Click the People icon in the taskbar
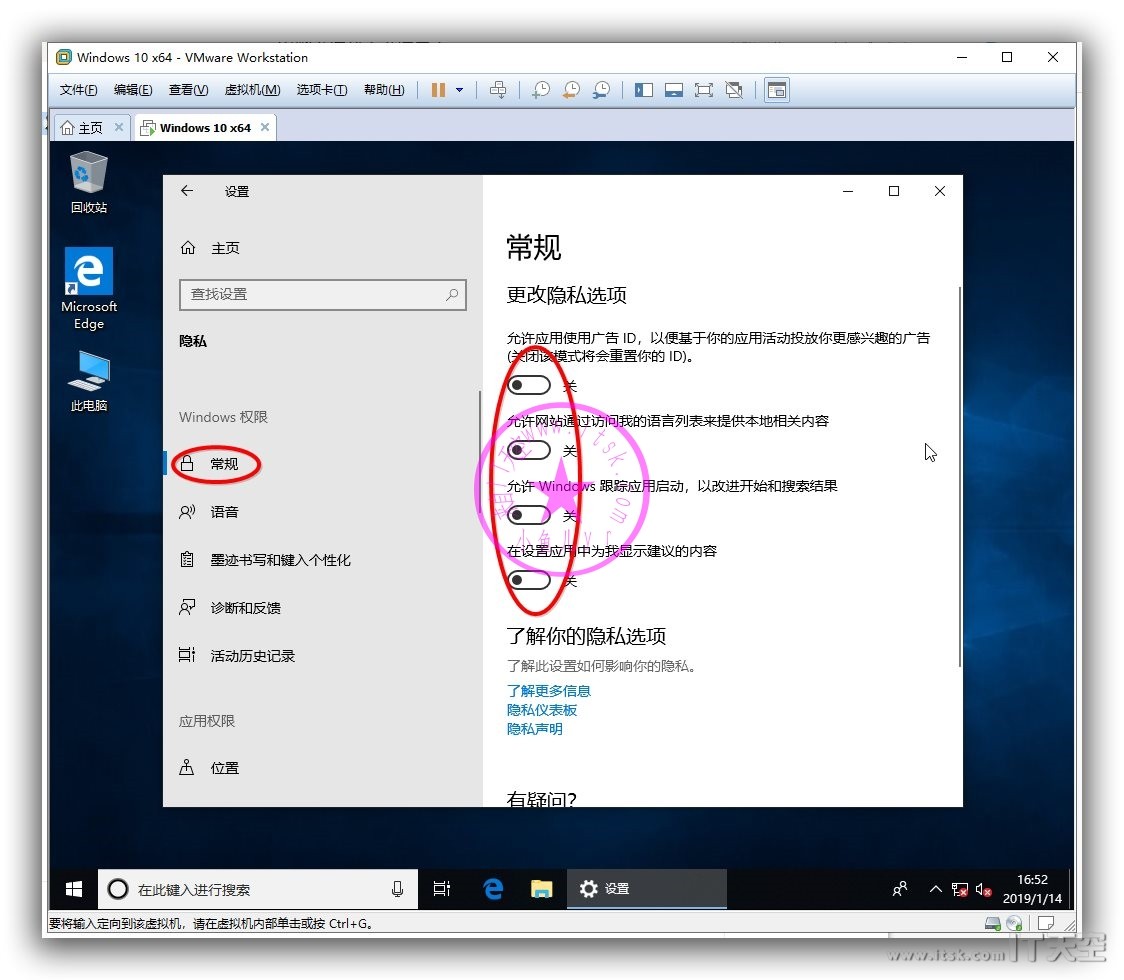1124x980 pixels. click(x=900, y=889)
